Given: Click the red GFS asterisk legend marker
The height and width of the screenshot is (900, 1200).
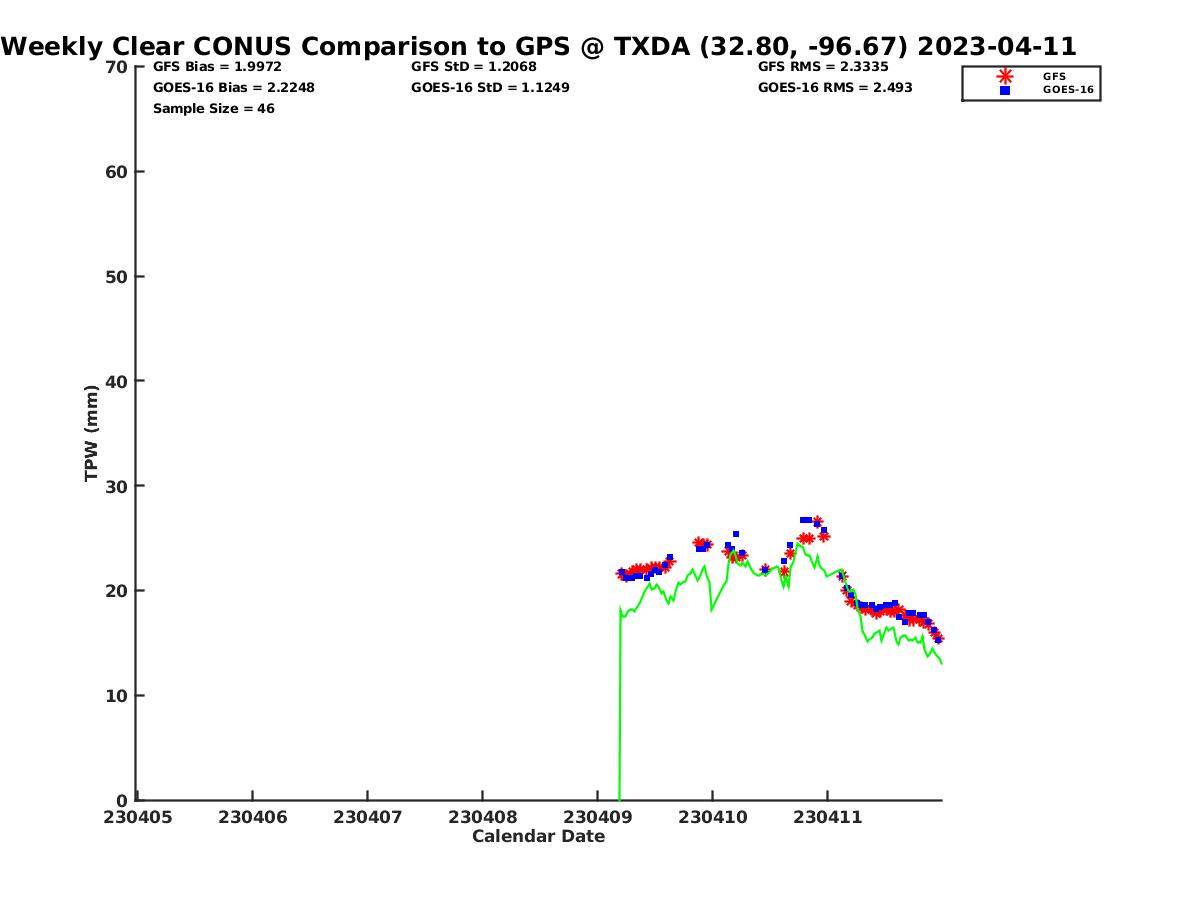Looking at the screenshot, I should tap(1005, 76).
